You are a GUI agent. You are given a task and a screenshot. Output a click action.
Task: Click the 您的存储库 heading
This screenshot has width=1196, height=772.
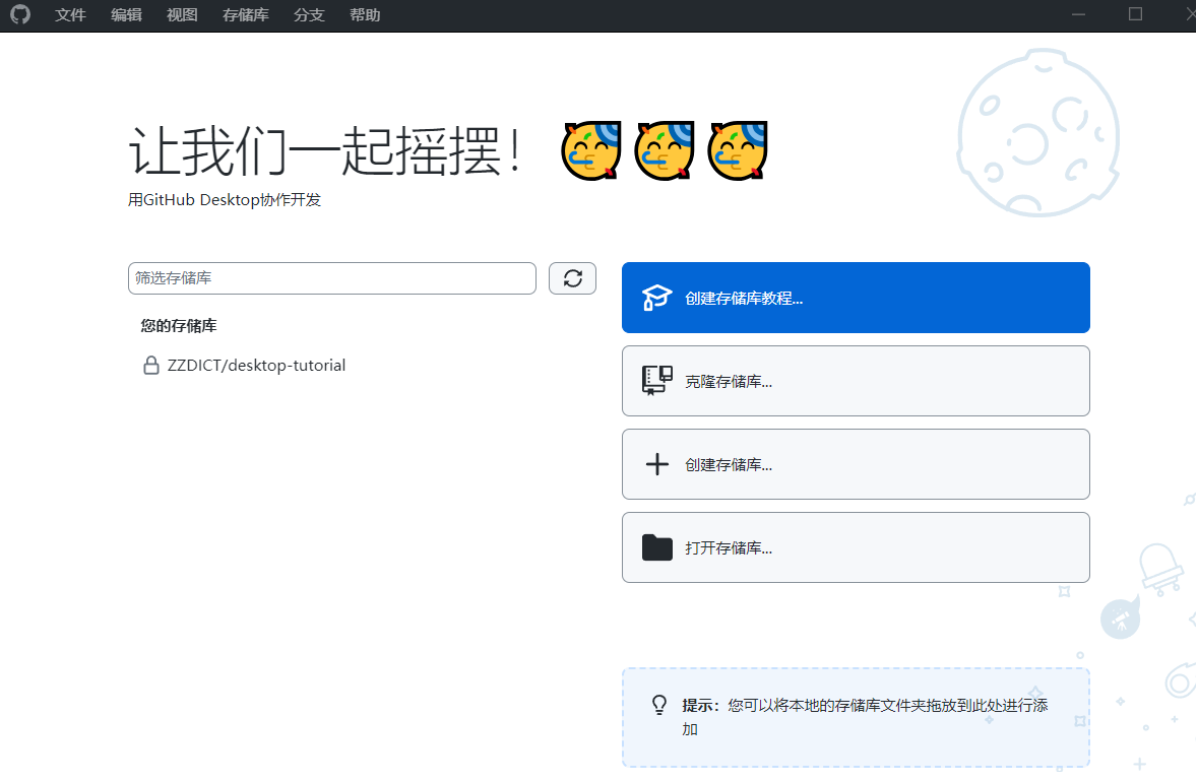[178, 326]
